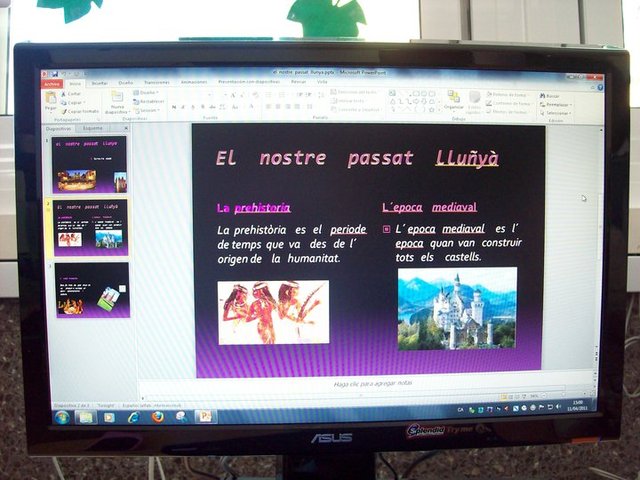The width and height of the screenshot is (640, 480).
Task: Click the notes field 'Haga clic para agregar notas'
Action: point(373,384)
